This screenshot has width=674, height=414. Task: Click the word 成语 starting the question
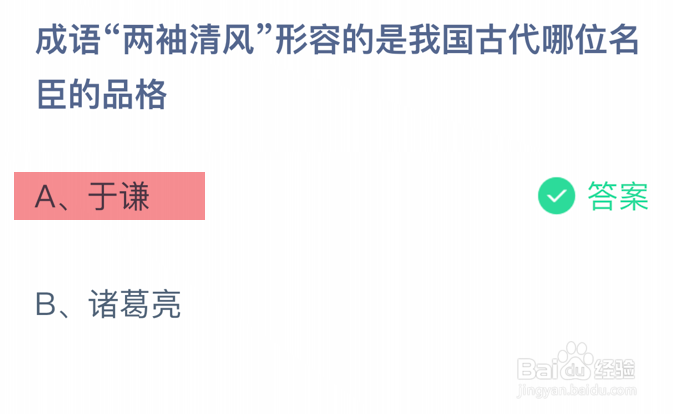tap(68, 40)
